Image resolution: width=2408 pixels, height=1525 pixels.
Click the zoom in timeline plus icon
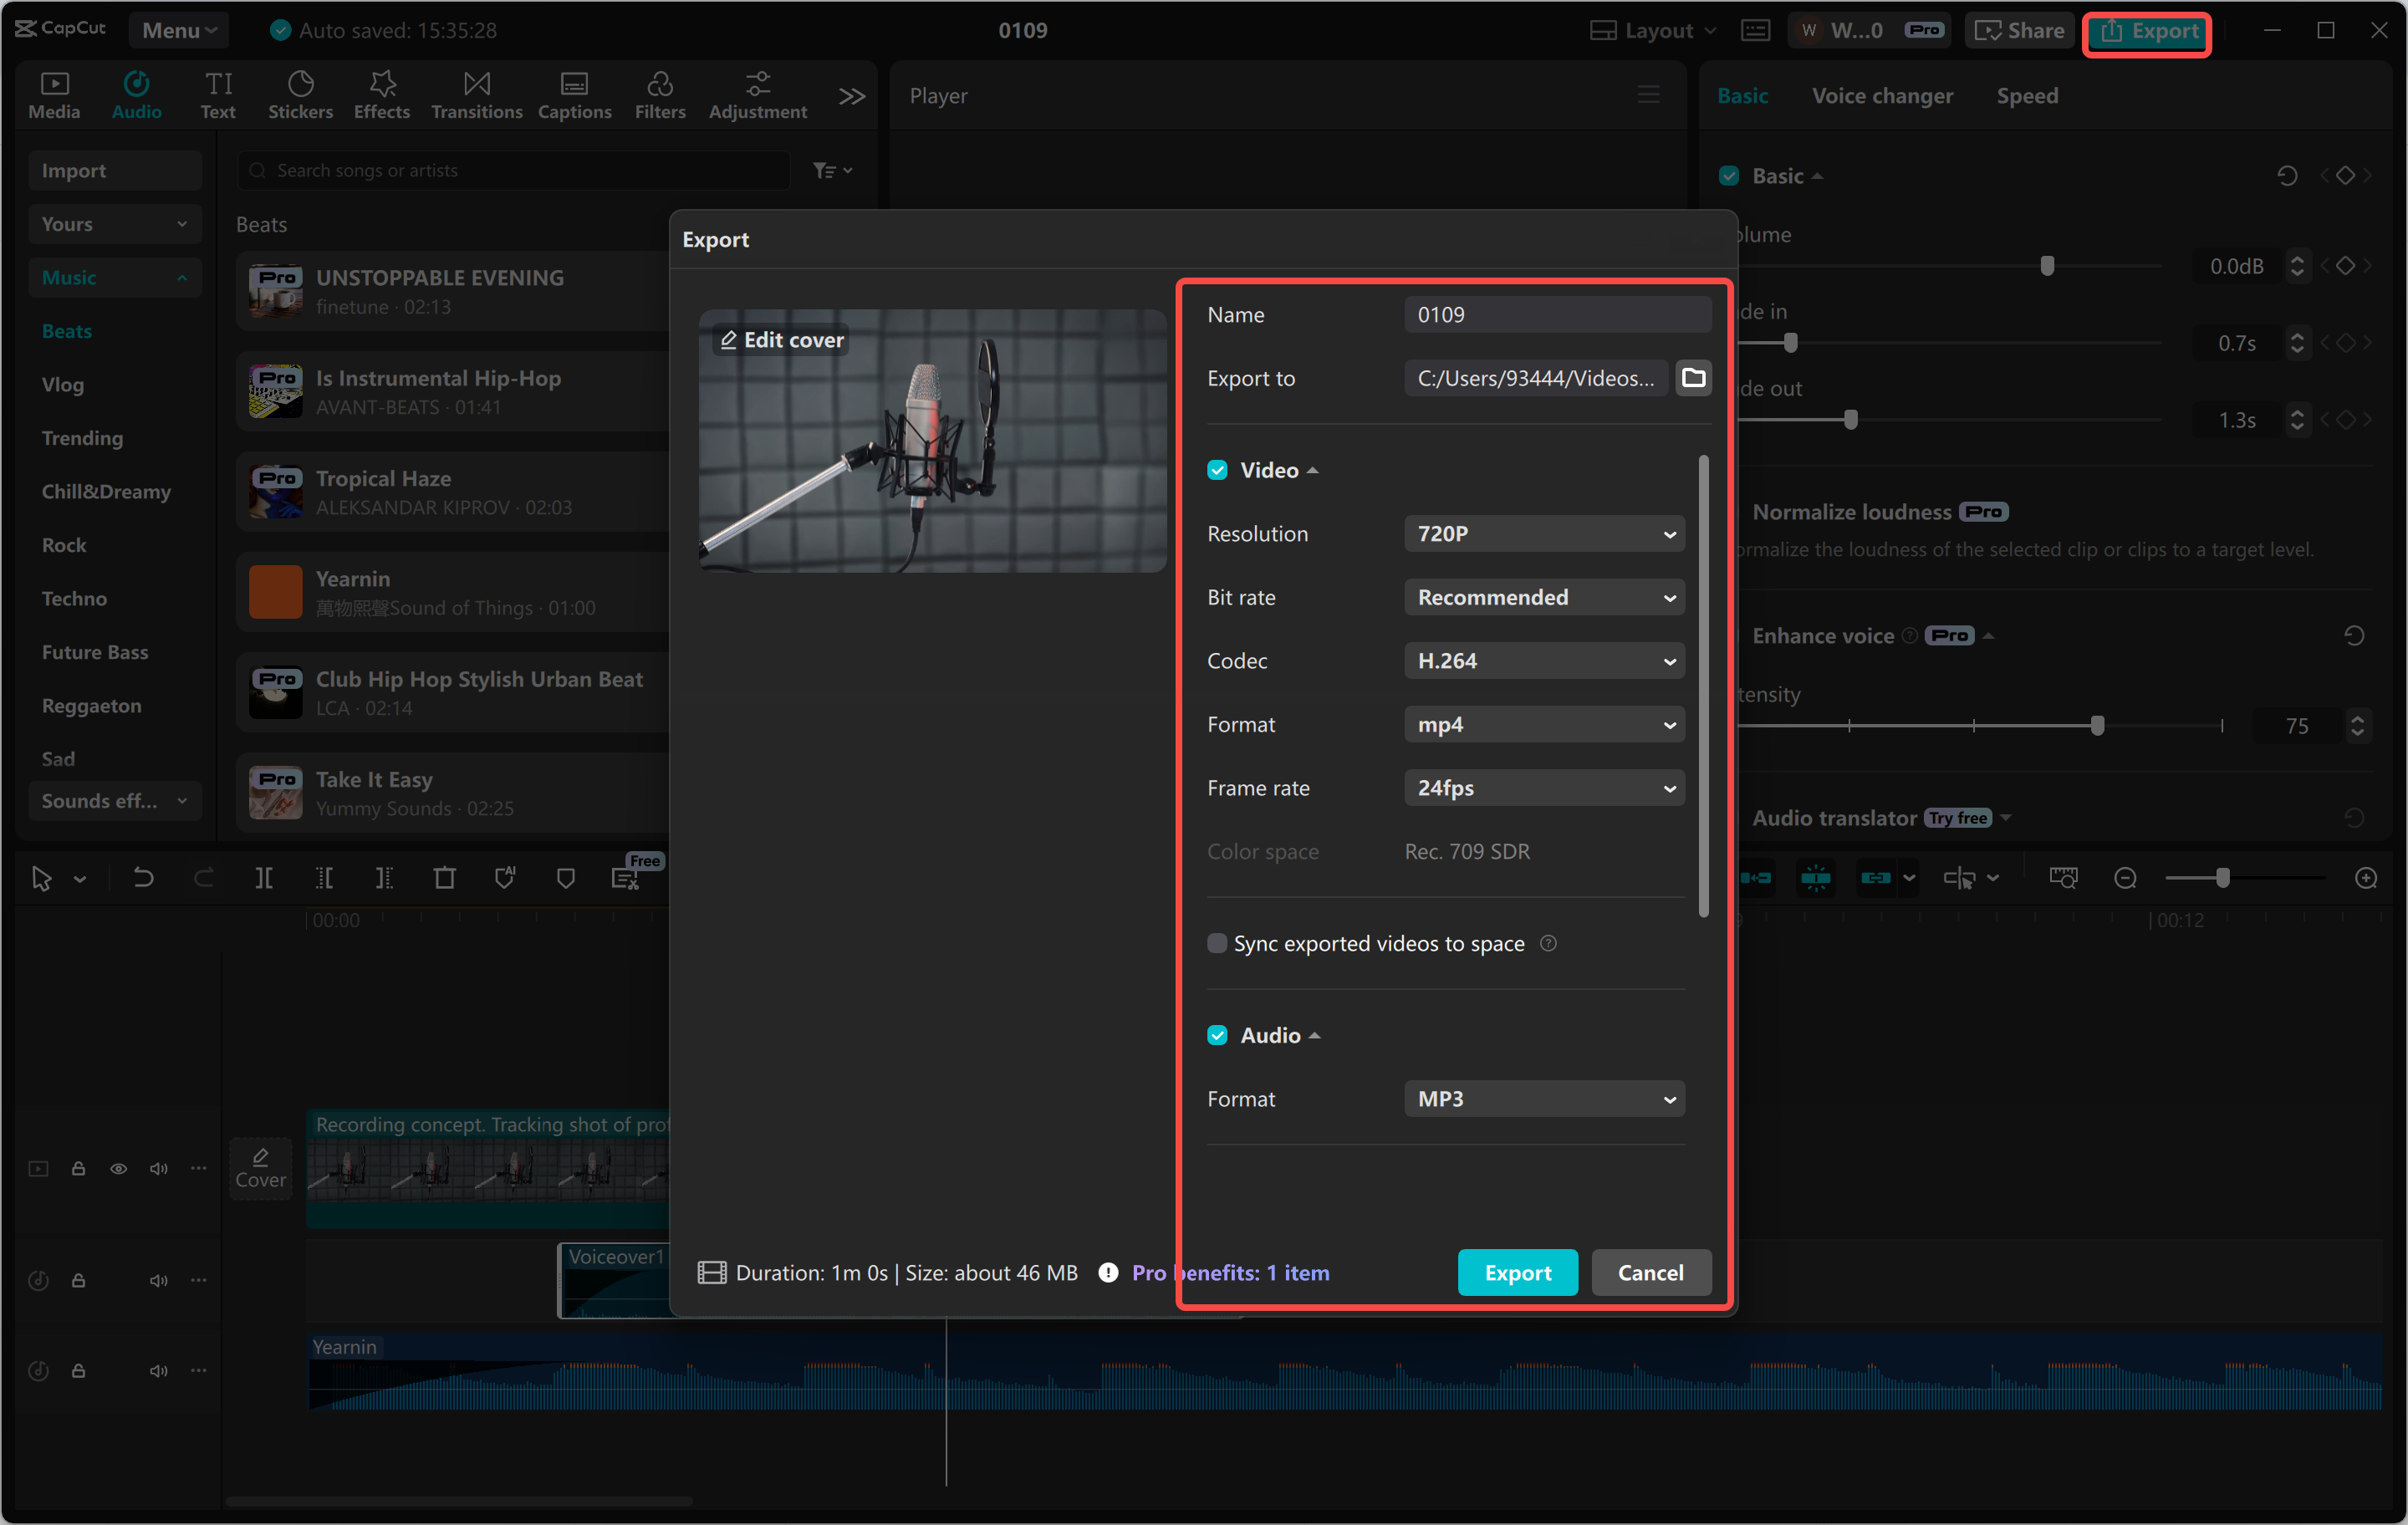click(2365, 878)
